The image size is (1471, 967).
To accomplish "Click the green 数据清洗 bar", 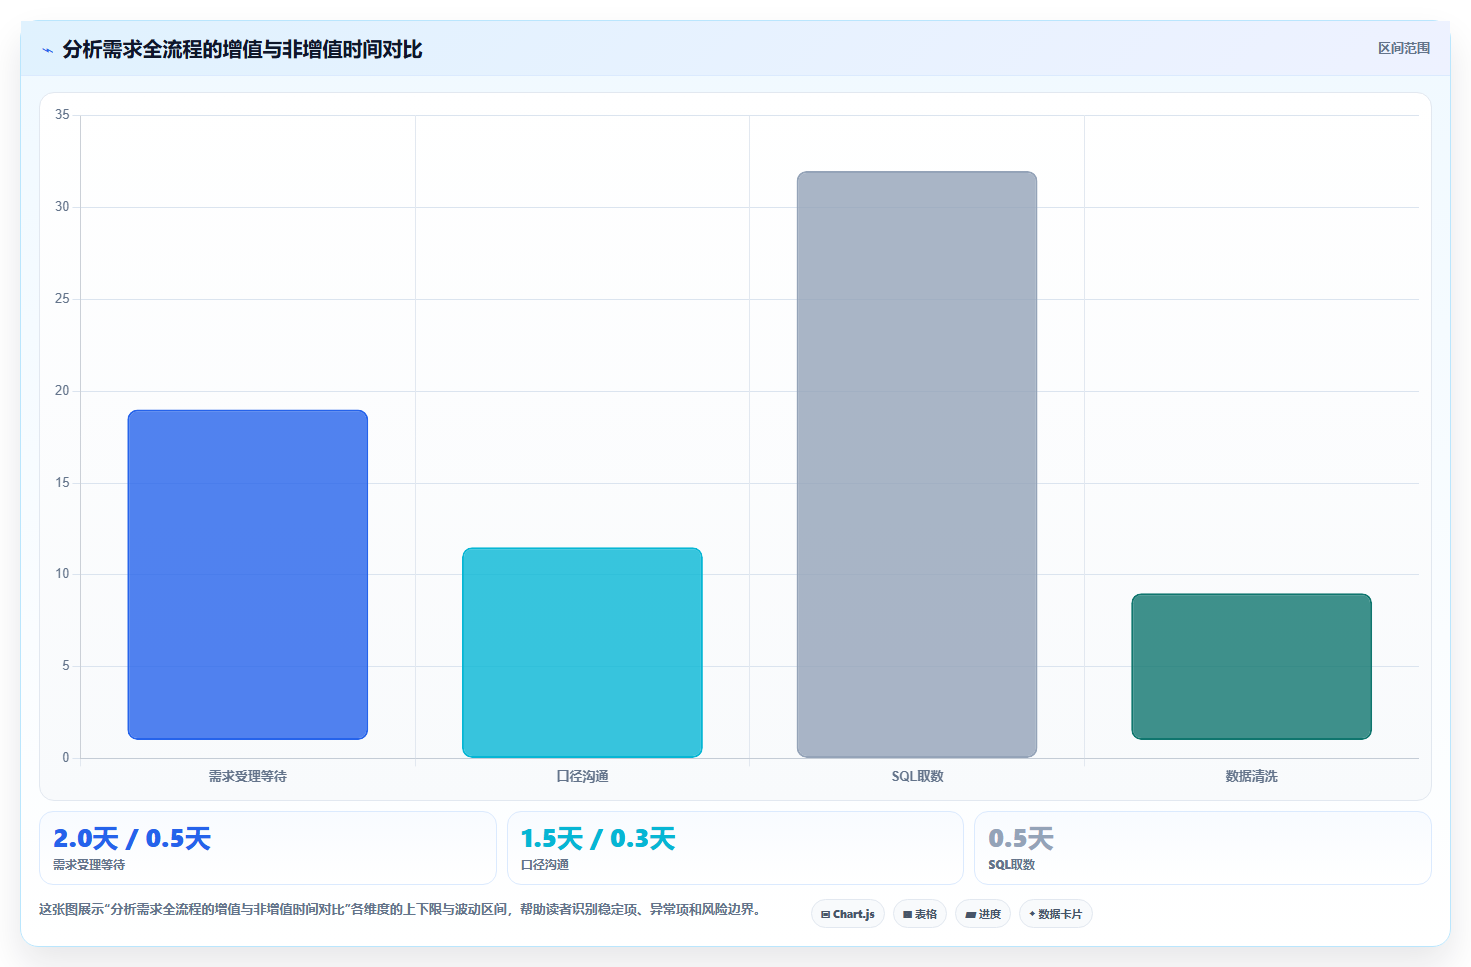I will (x=1251, y=667).
